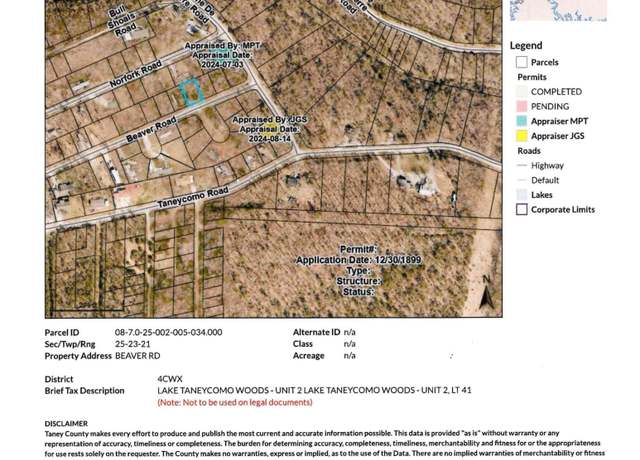Click the 'Brief Tax Description' label
The image size is (640, 460).
pyautogui.click(x=84, y=391)
